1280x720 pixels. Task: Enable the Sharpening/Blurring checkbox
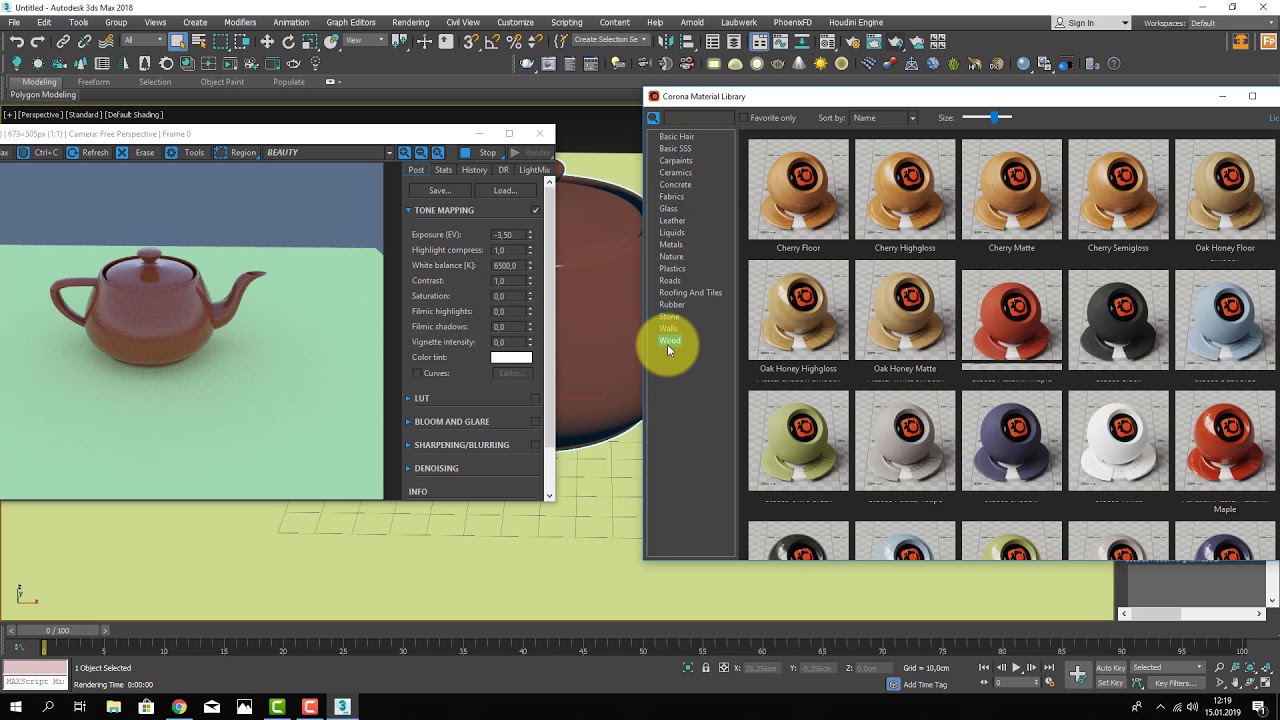(536, 445)
